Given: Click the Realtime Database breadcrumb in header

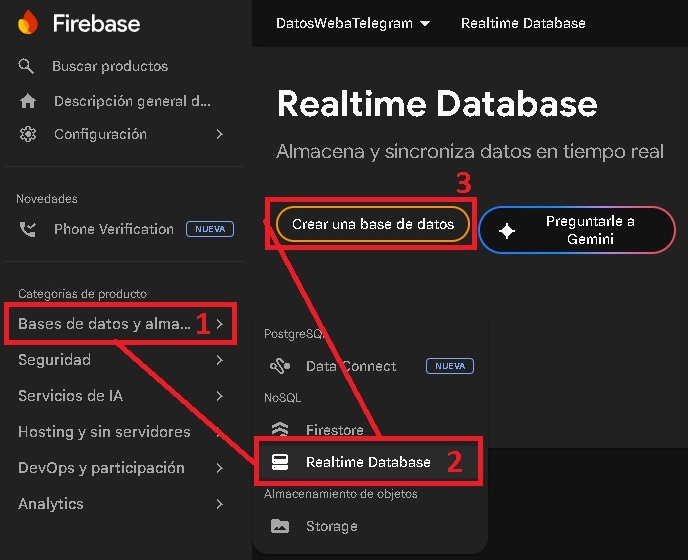Looking at the screenshot, I should coord(523,23).
